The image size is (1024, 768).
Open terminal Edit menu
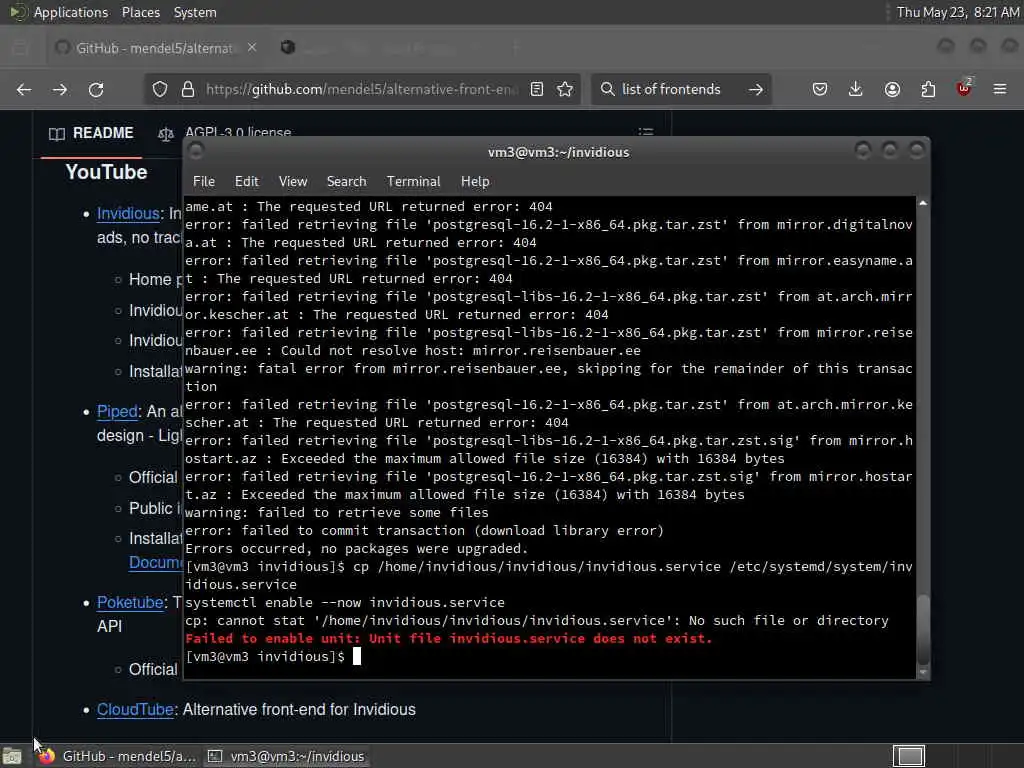(247, 182)
